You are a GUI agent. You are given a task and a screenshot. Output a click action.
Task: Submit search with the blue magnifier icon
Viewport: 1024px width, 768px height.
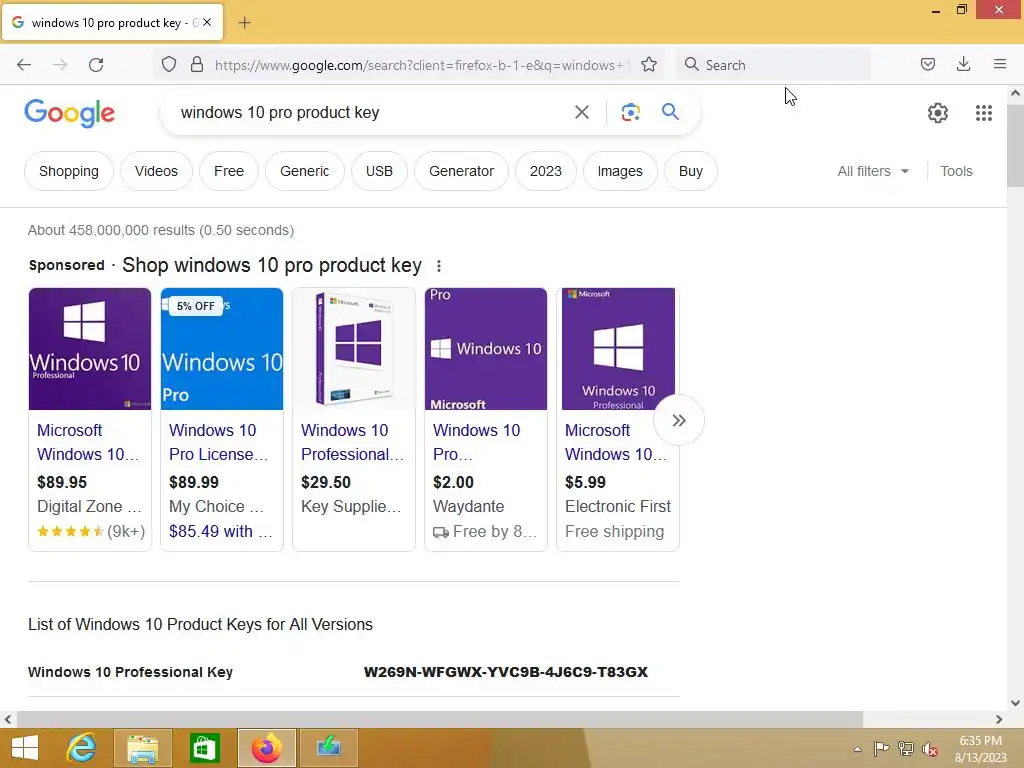coord(670,112)
